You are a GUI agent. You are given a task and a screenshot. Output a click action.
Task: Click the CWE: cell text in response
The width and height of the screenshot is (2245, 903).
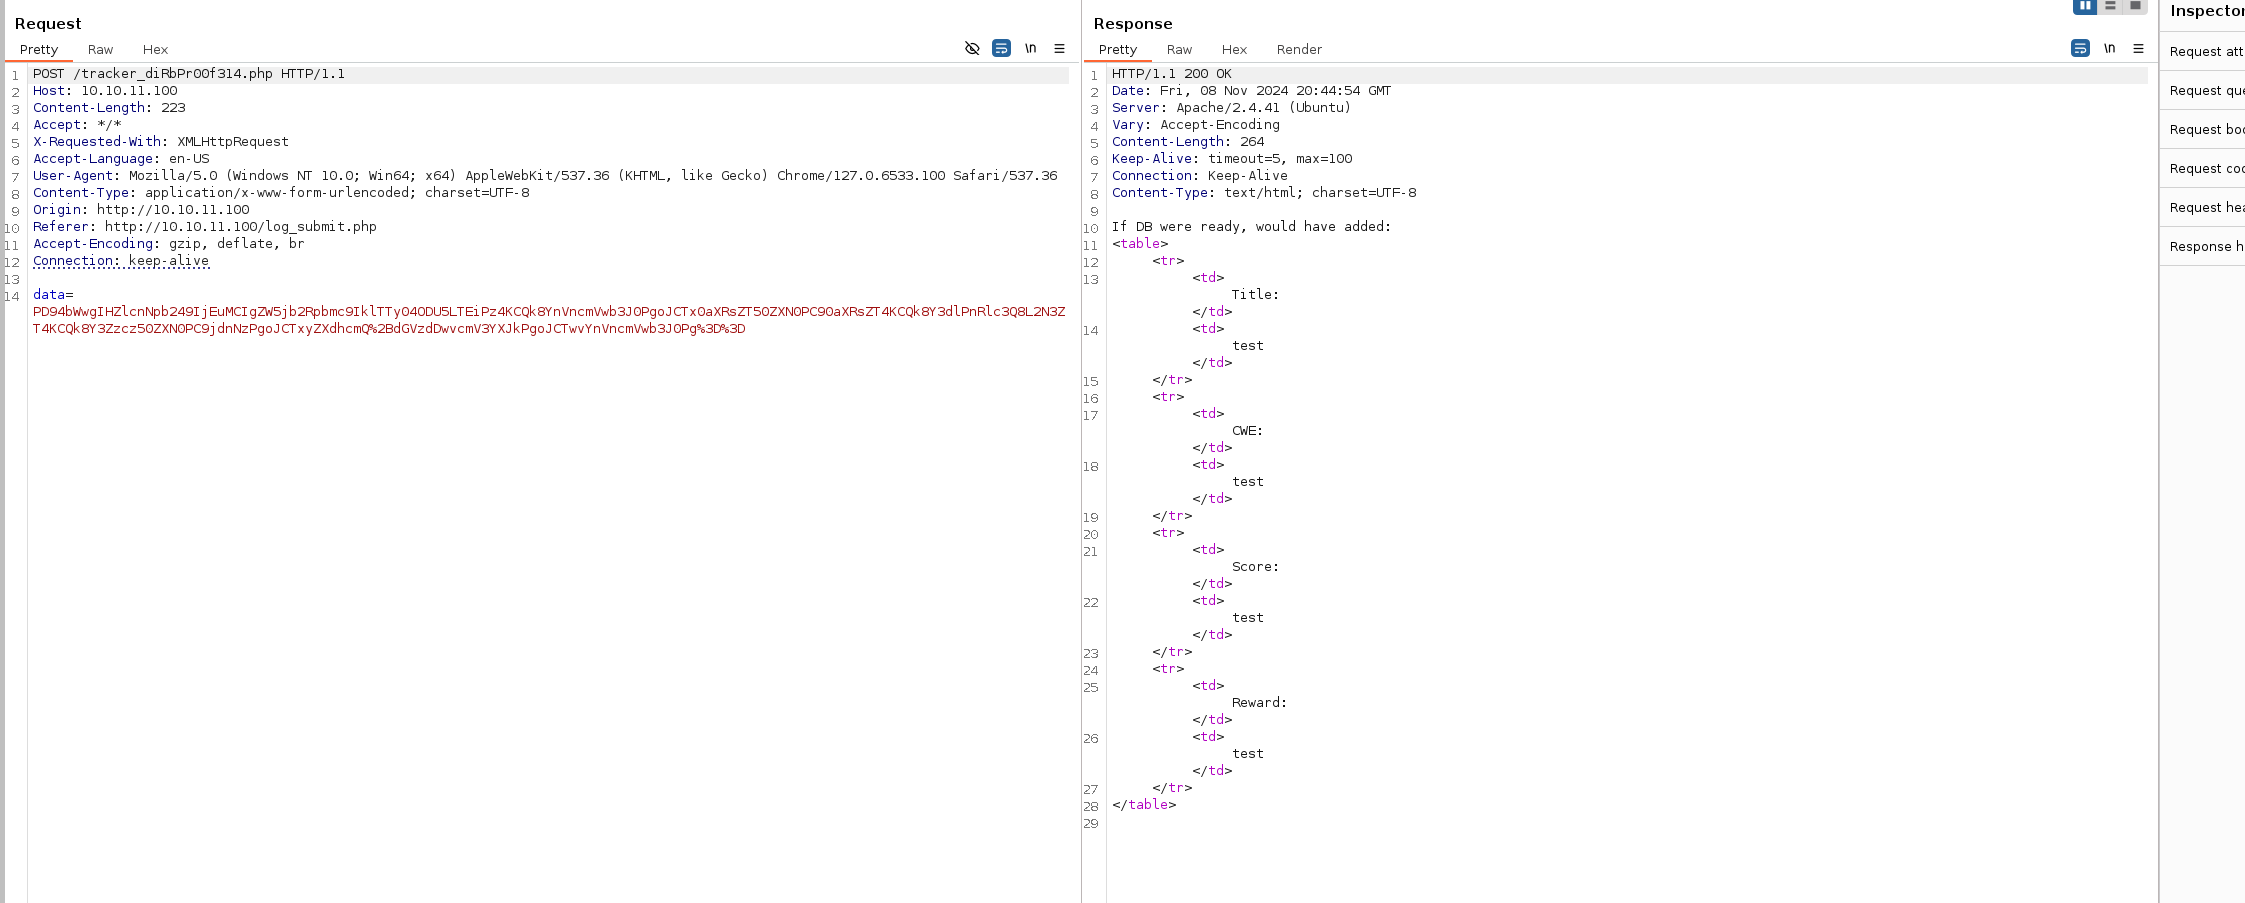(1248, 431)
